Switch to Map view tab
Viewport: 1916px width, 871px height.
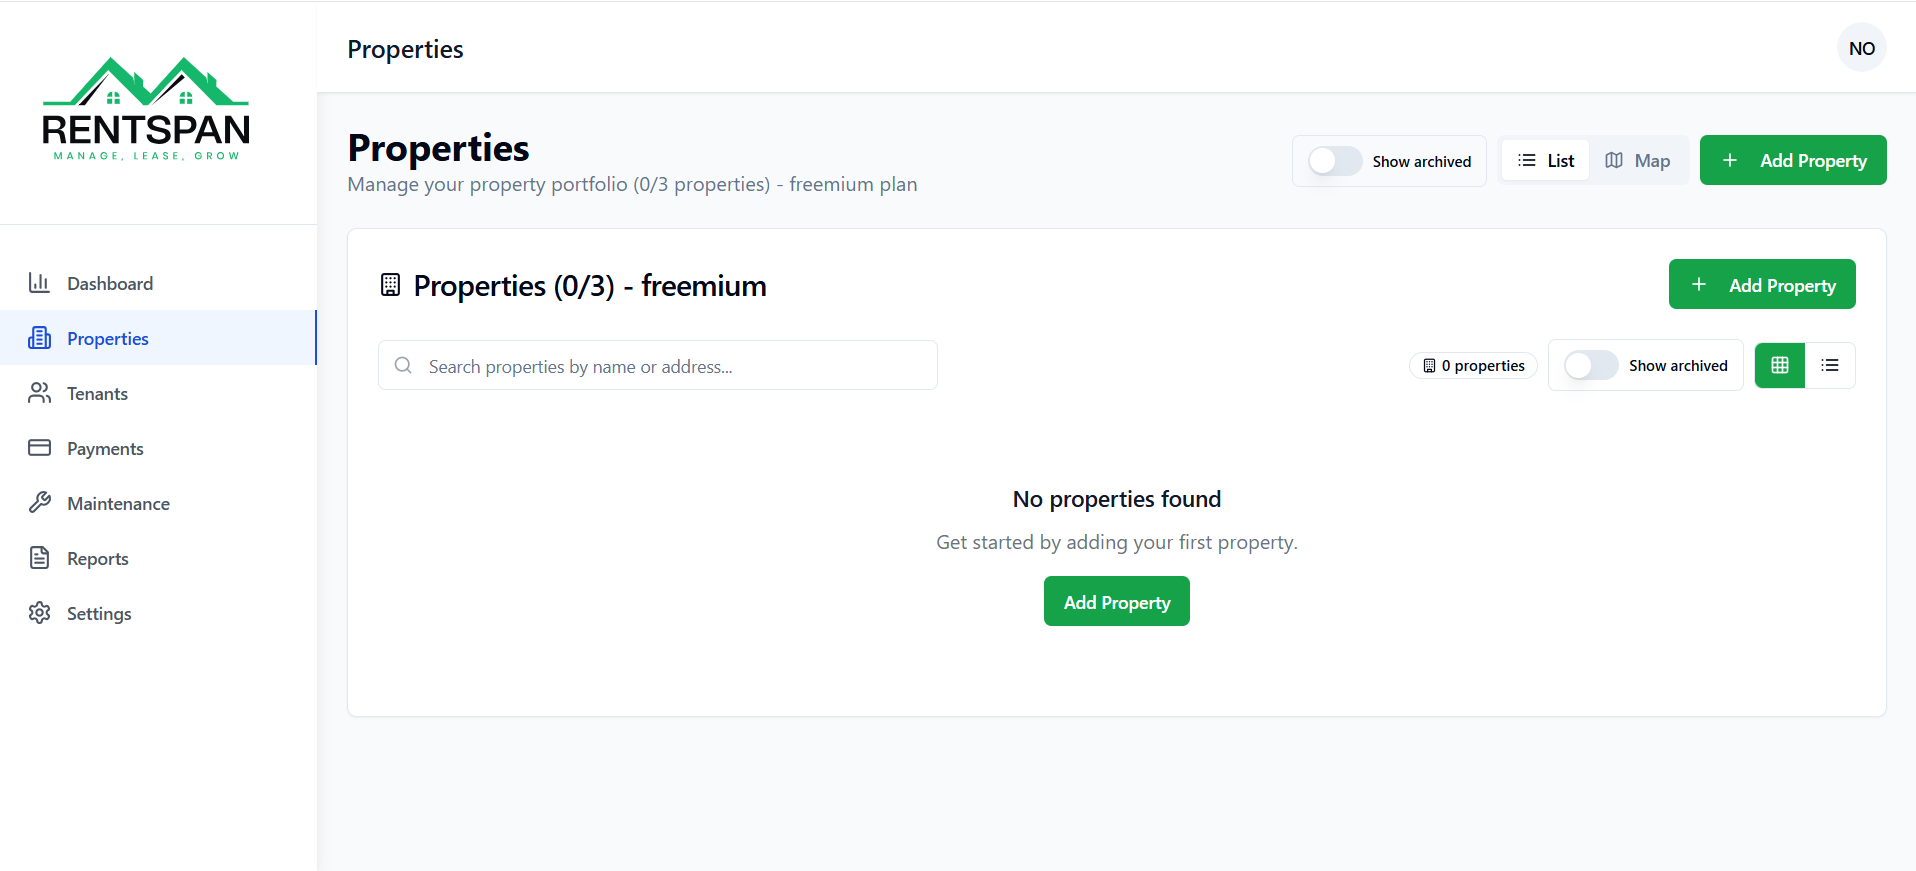(x=1638, y=161)
